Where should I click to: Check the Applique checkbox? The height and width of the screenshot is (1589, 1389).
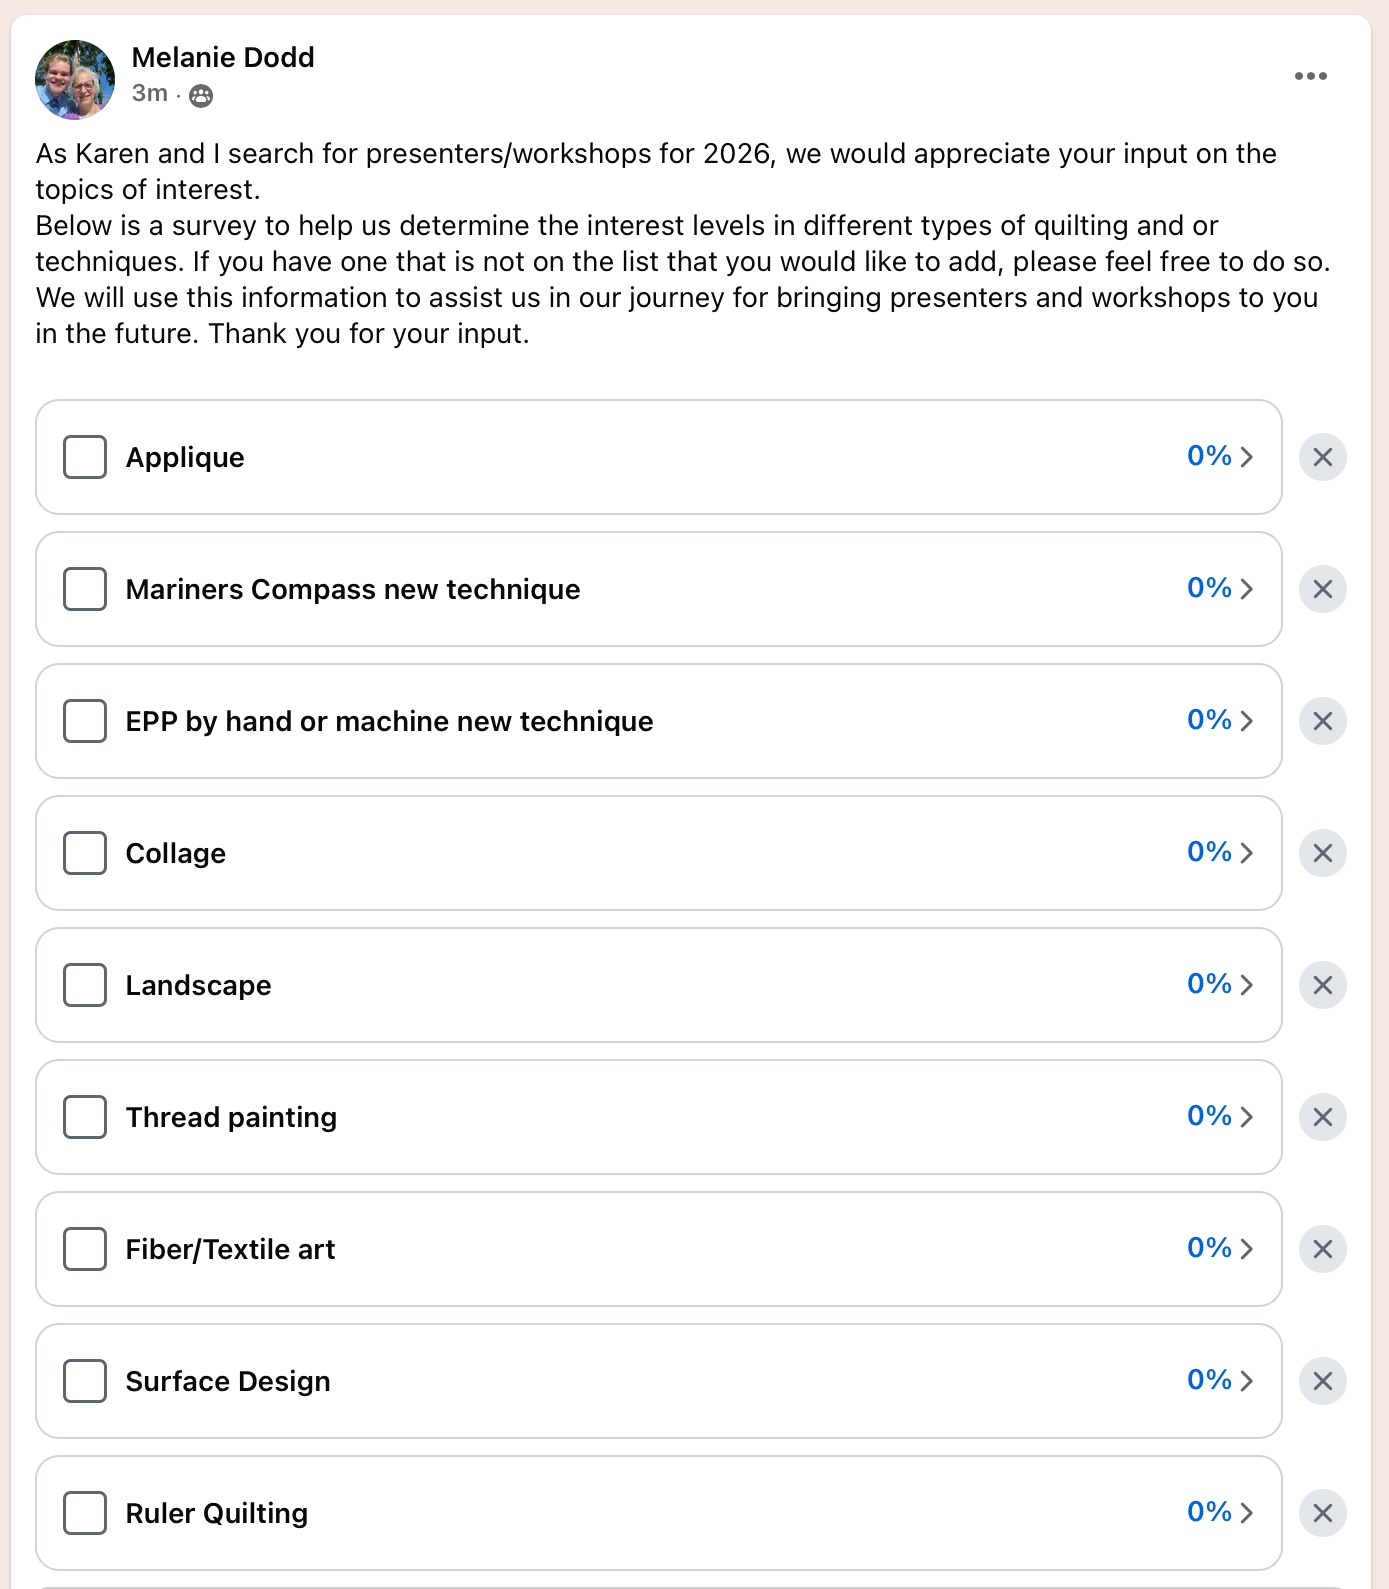pyautogui.click(x=85, y=457)
